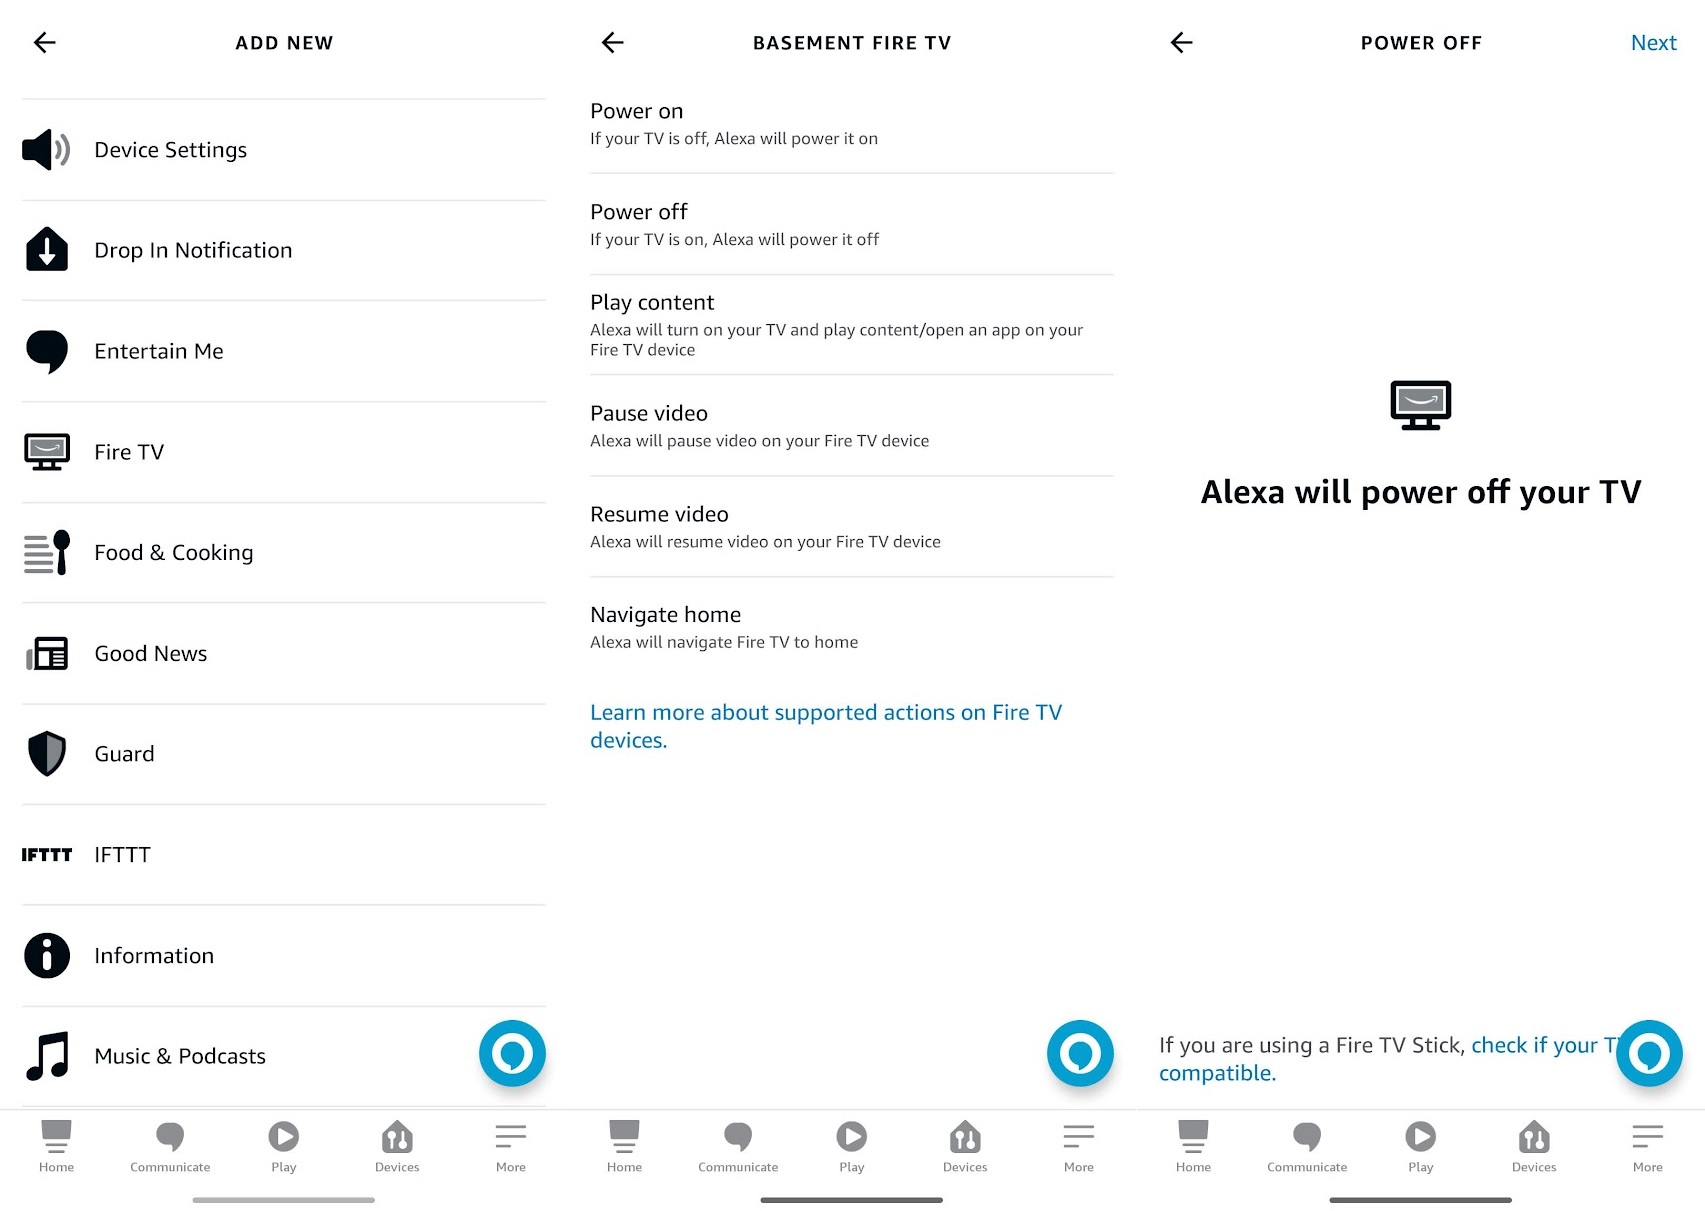The width and height of the screenshot is (1705, 1211).
Task: Tap Next to confirm Power Off
Action: [x=1652, y=42]
